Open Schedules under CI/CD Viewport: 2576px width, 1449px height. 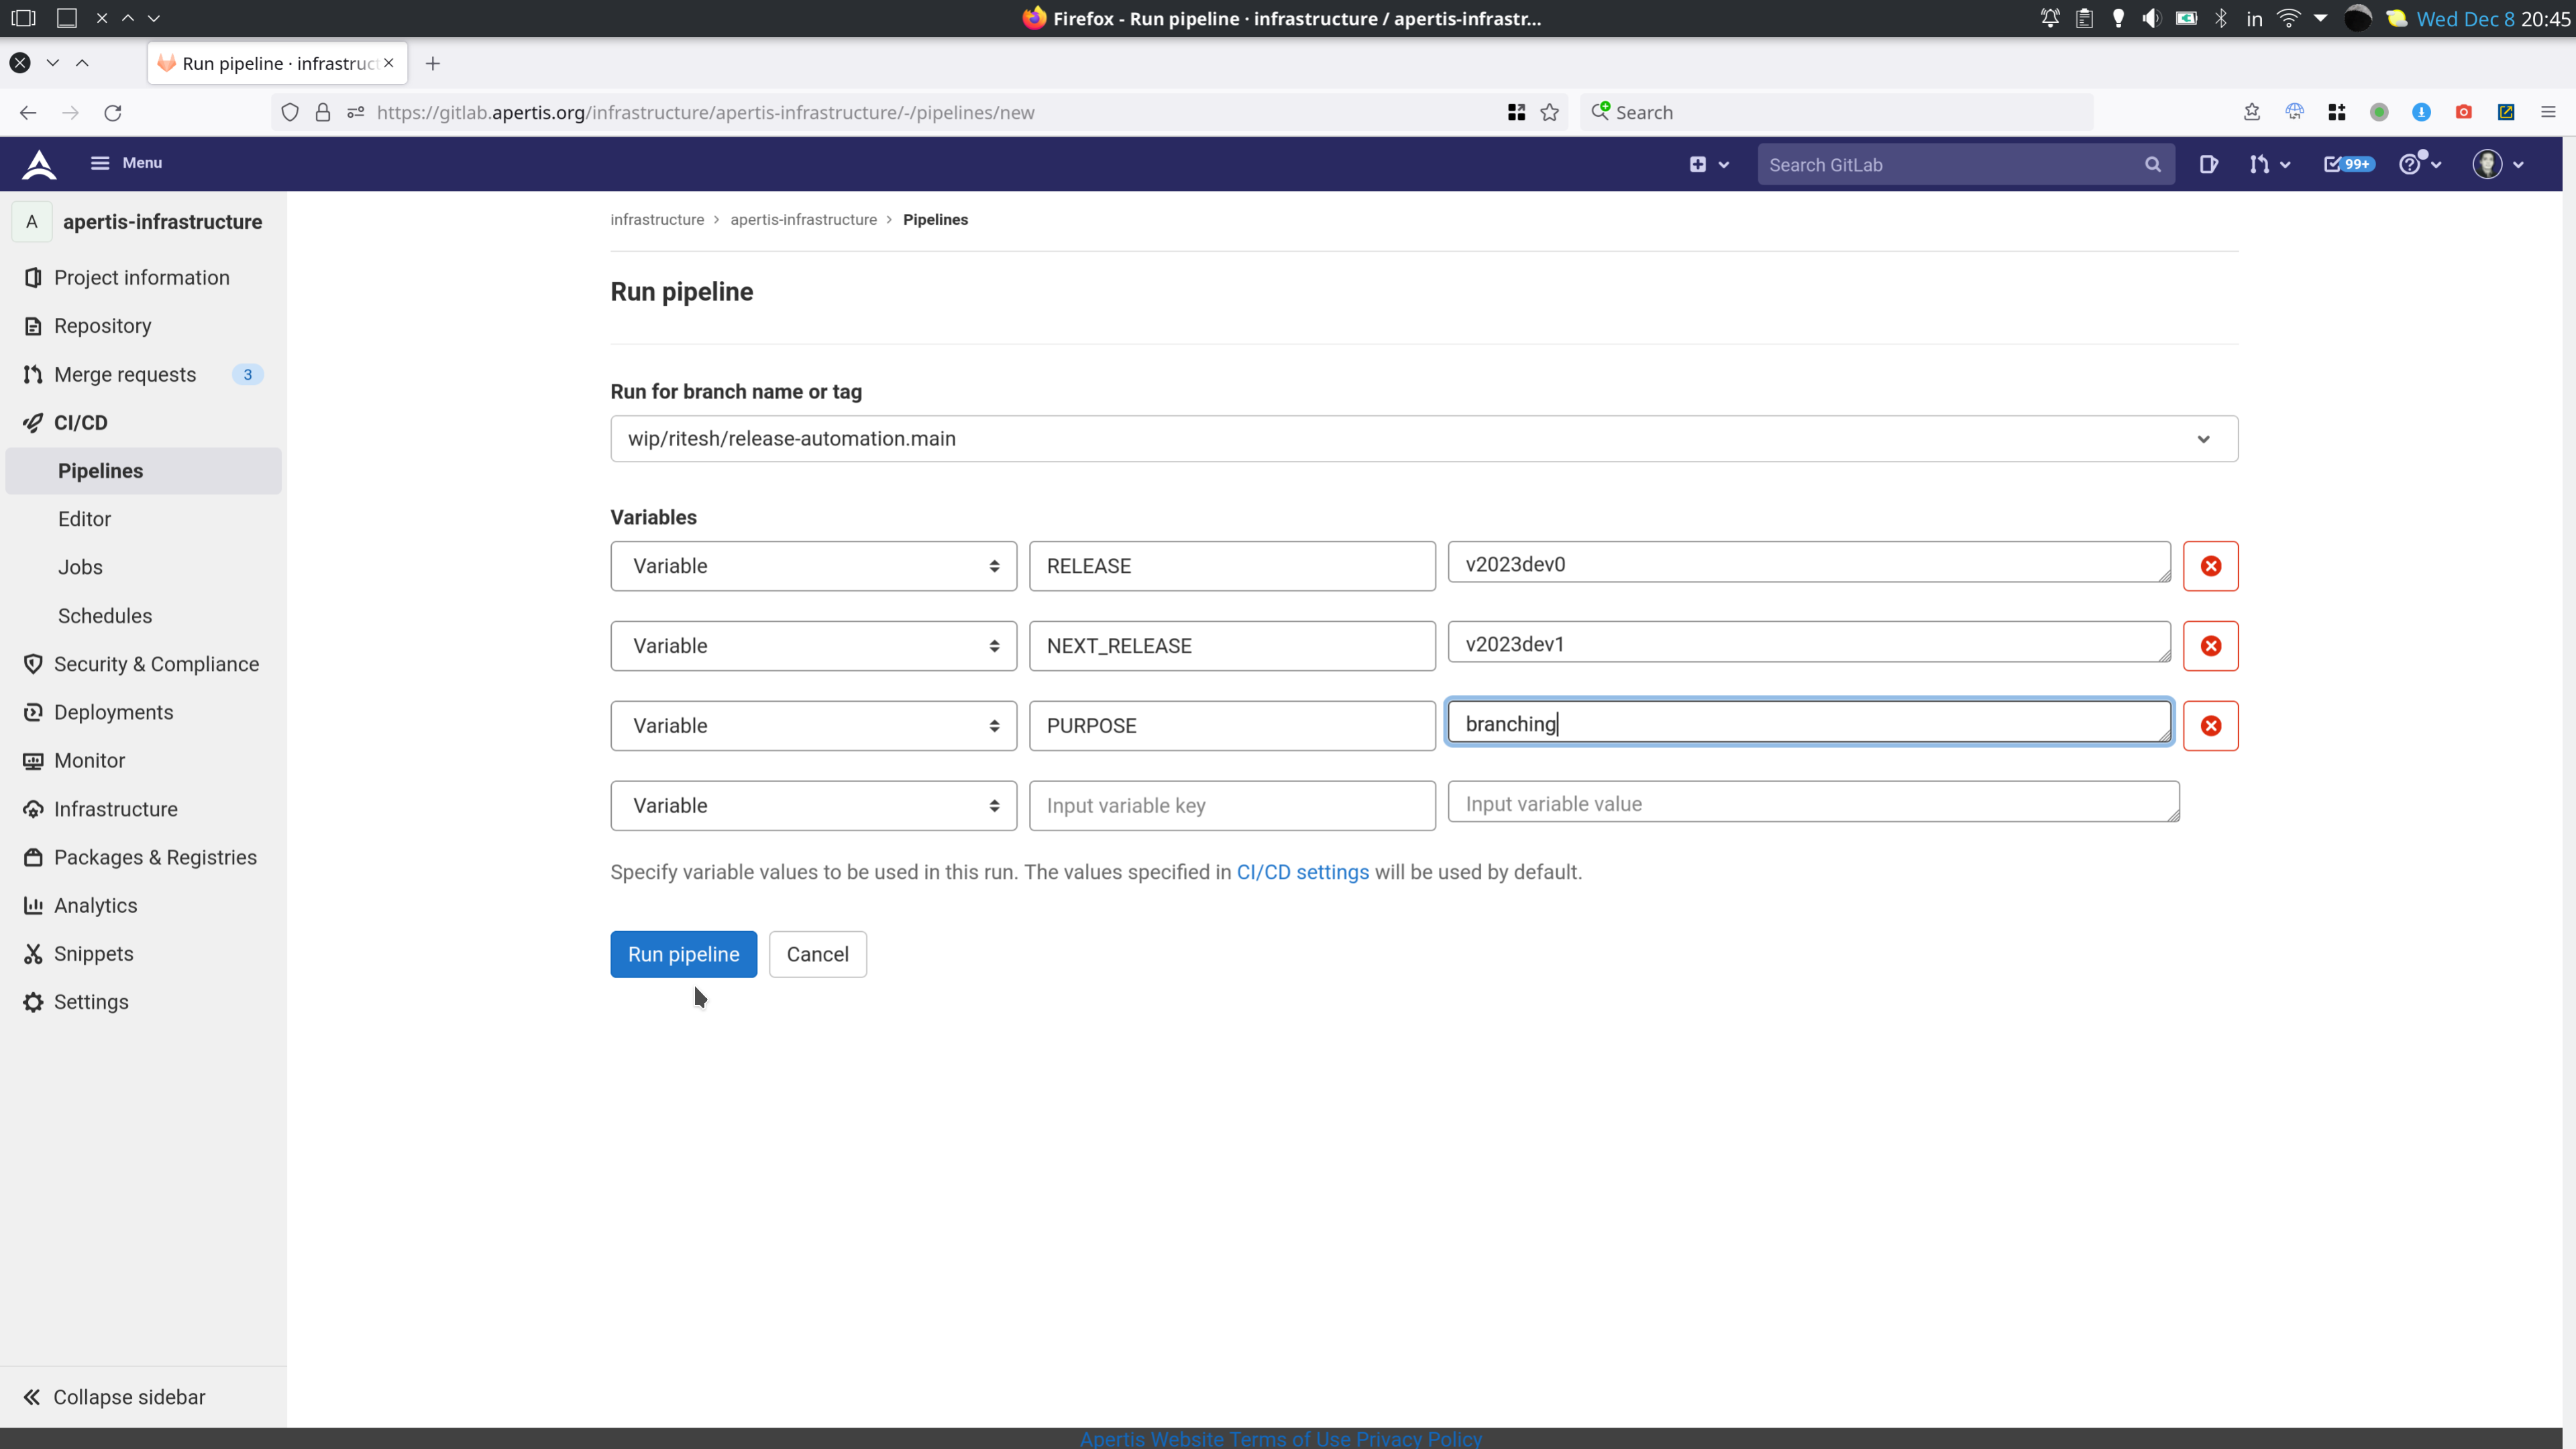point(105,616)
